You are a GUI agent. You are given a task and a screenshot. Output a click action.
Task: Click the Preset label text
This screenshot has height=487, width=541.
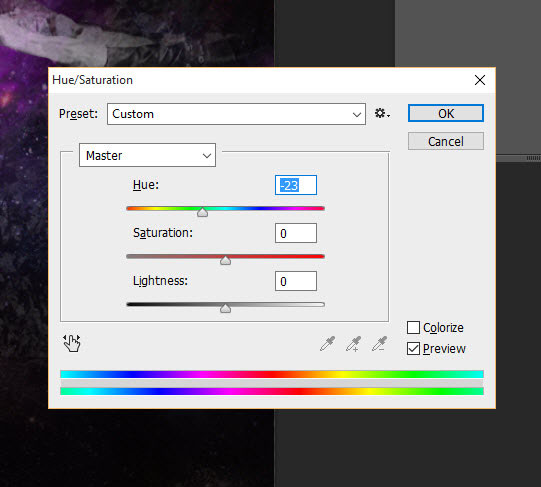[x=78, y=114]
